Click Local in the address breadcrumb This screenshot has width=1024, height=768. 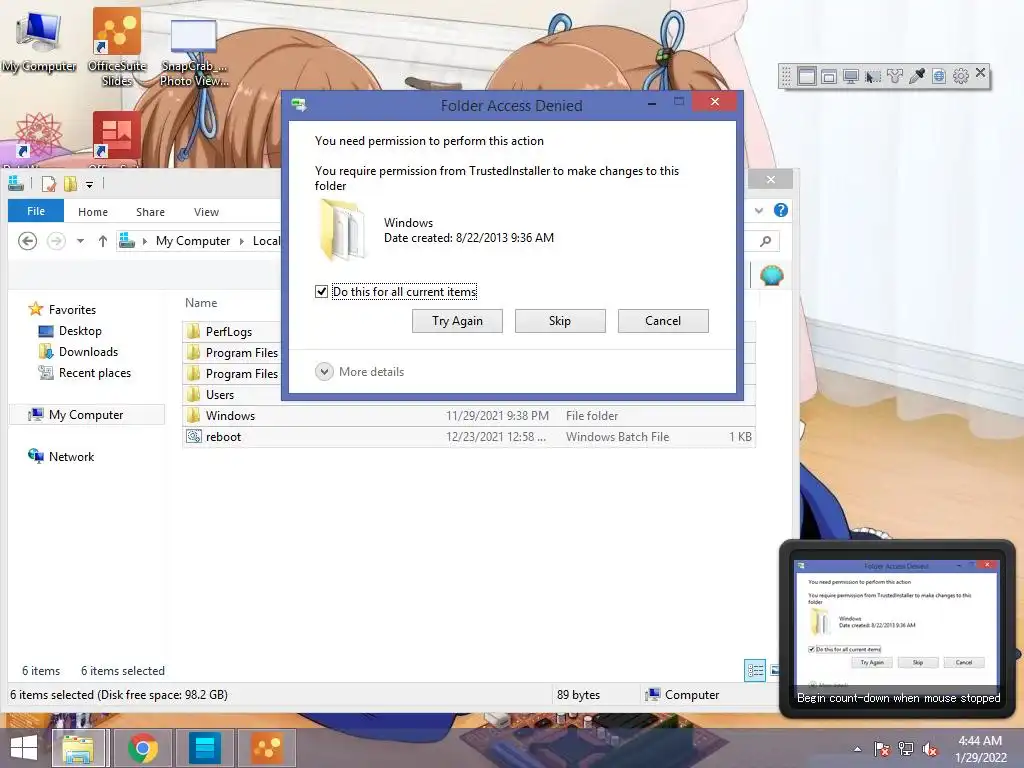[x=266, y=241]
